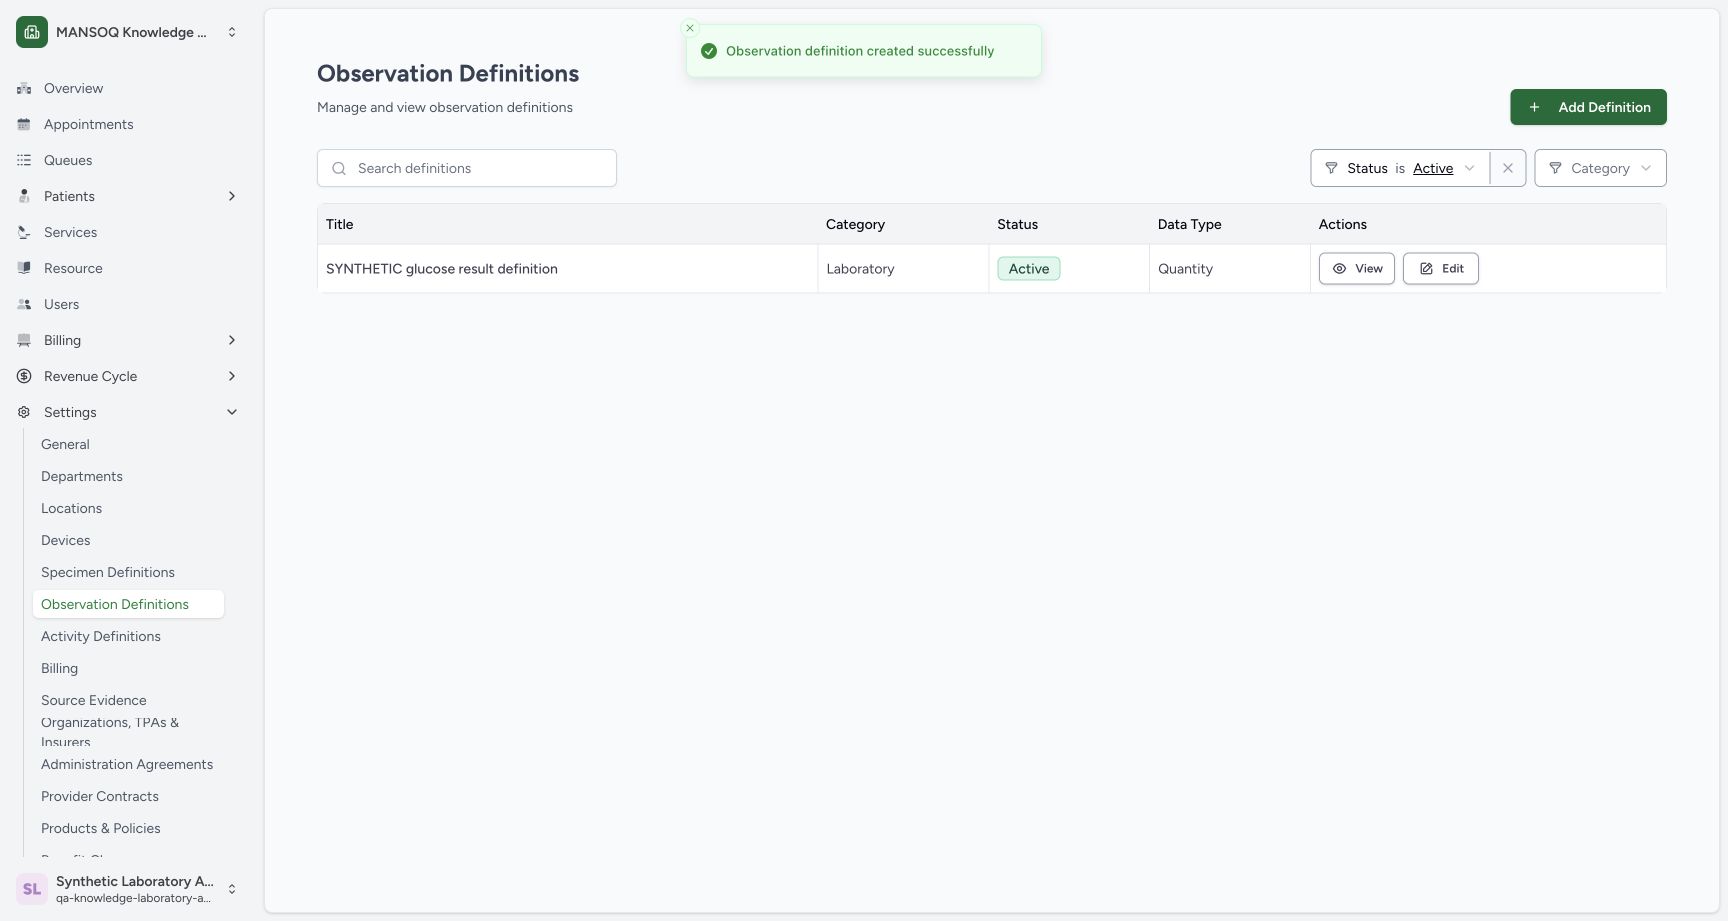Open General settings page
The image size is (1728, 921).
(65, 444)
